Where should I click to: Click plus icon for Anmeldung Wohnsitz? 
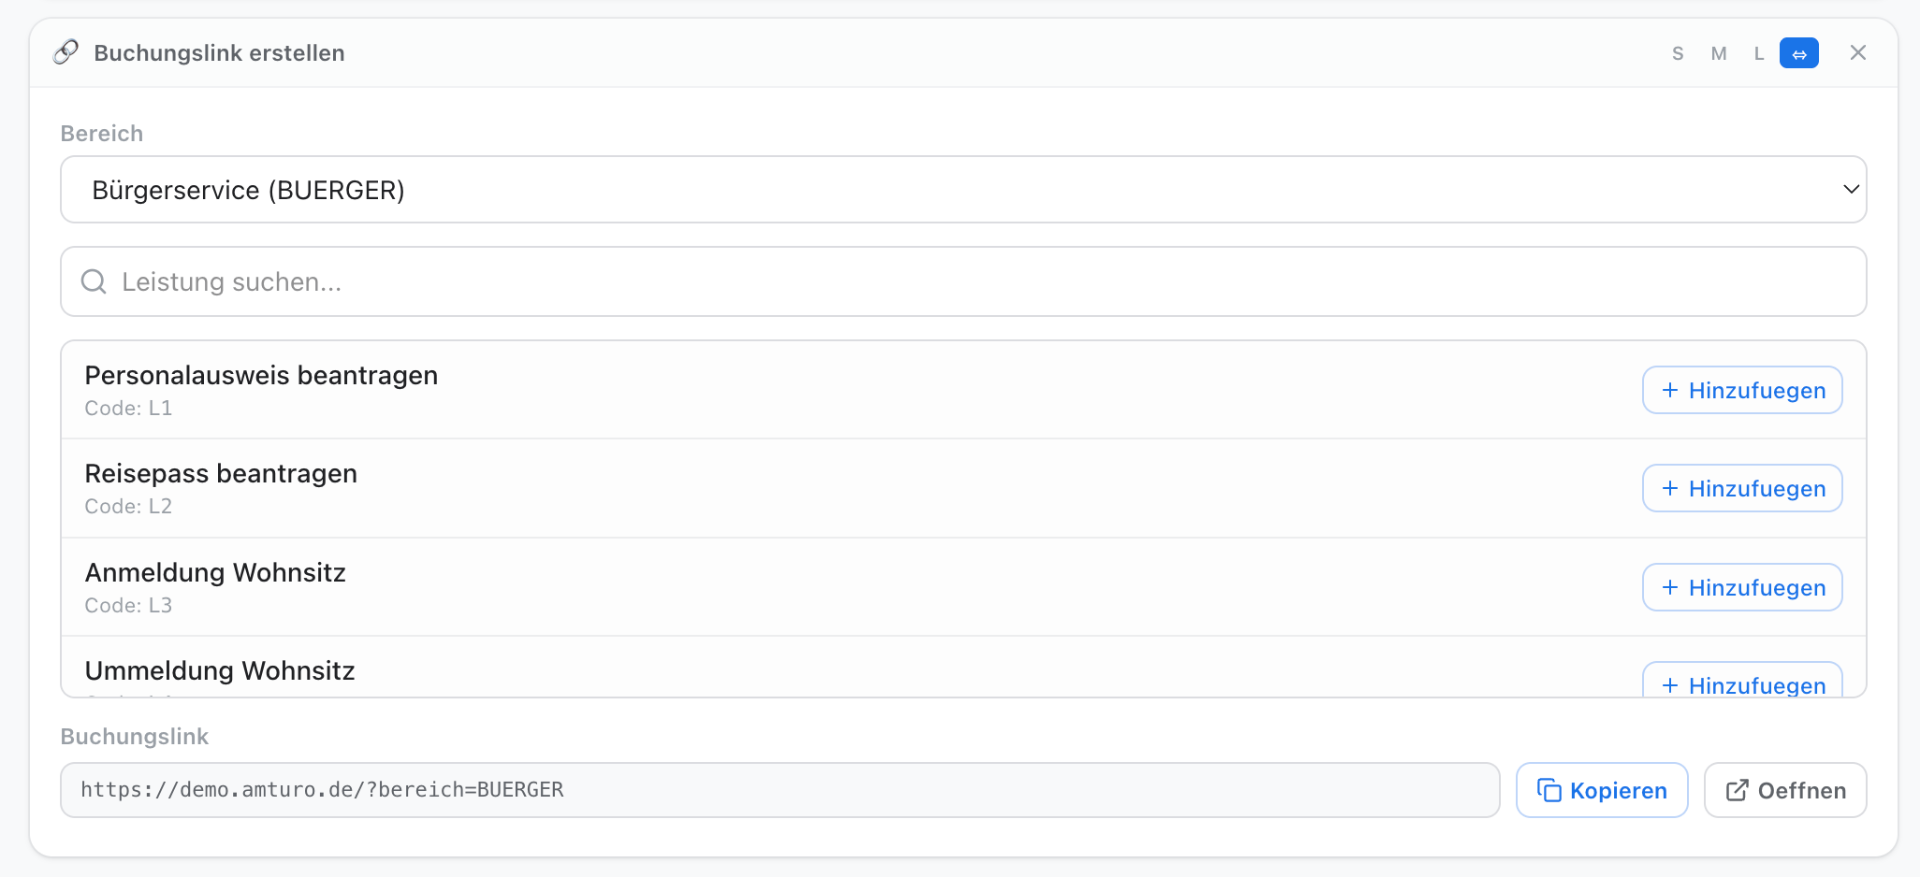(x=1670, y=587)
